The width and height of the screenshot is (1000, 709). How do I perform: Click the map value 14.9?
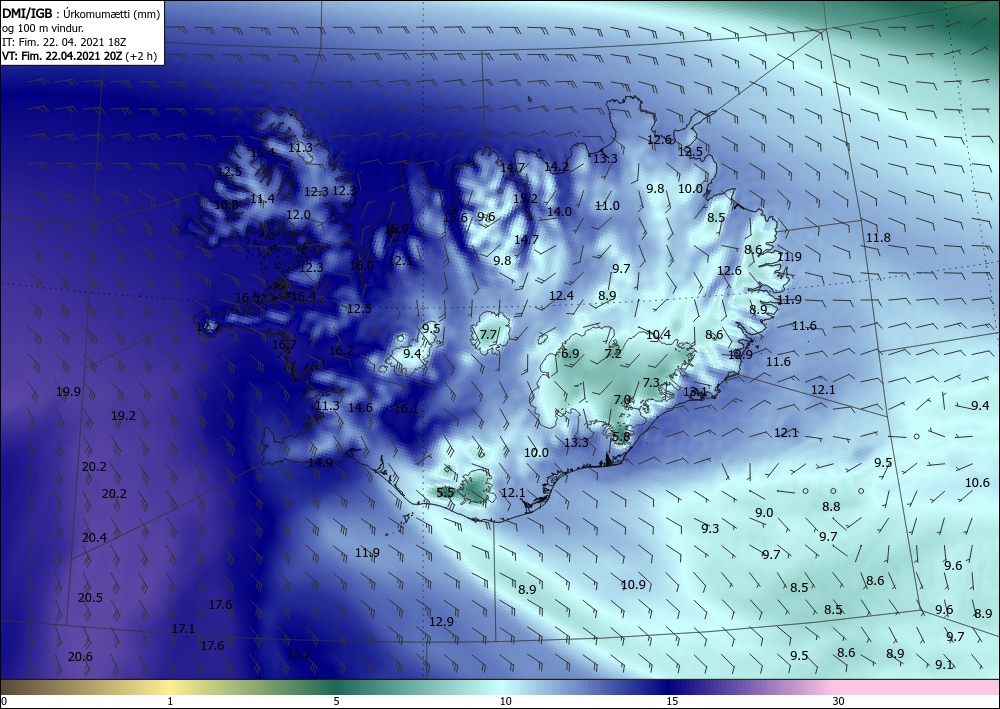(320, 462)
